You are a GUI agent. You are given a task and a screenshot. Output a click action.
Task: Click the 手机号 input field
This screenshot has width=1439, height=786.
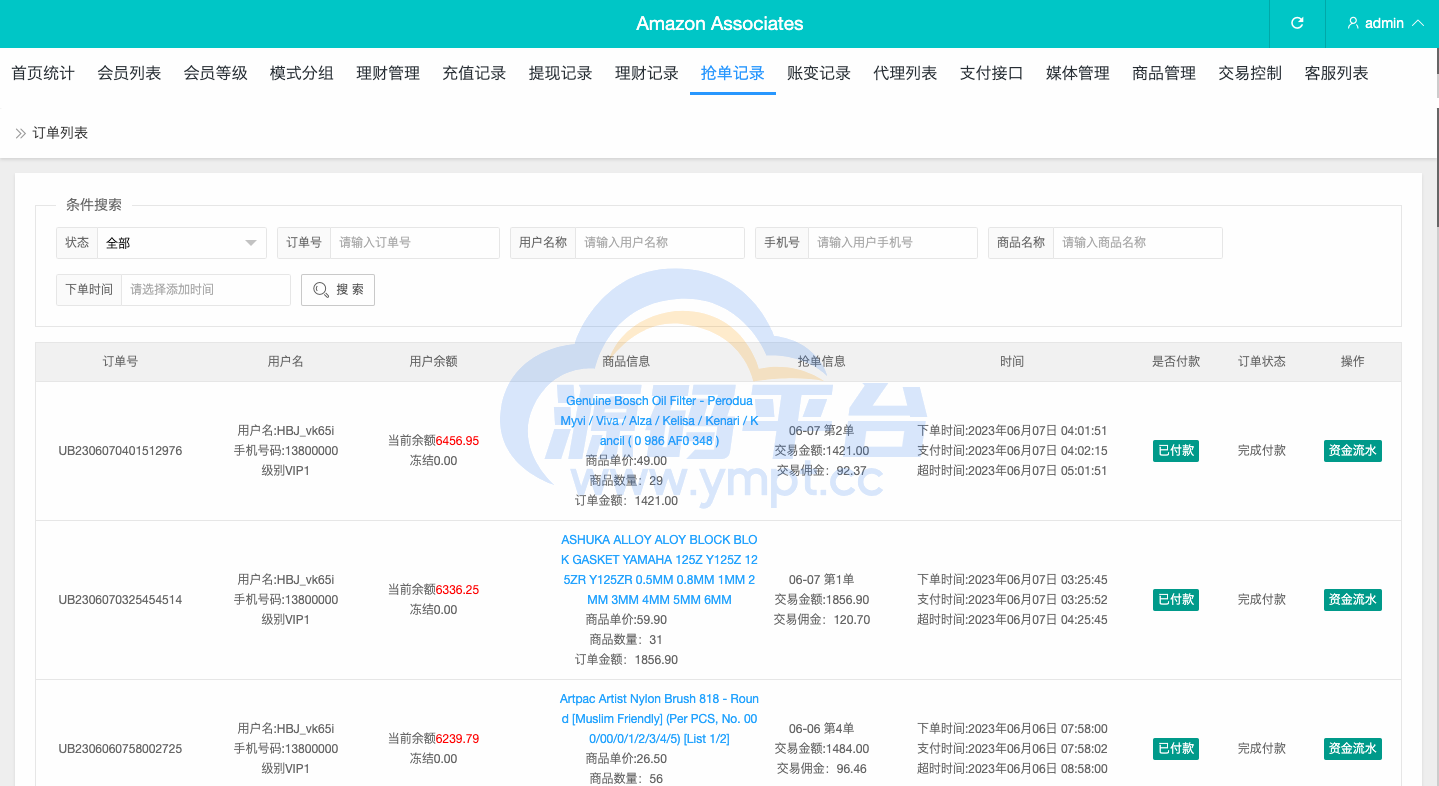pos(892,243)
